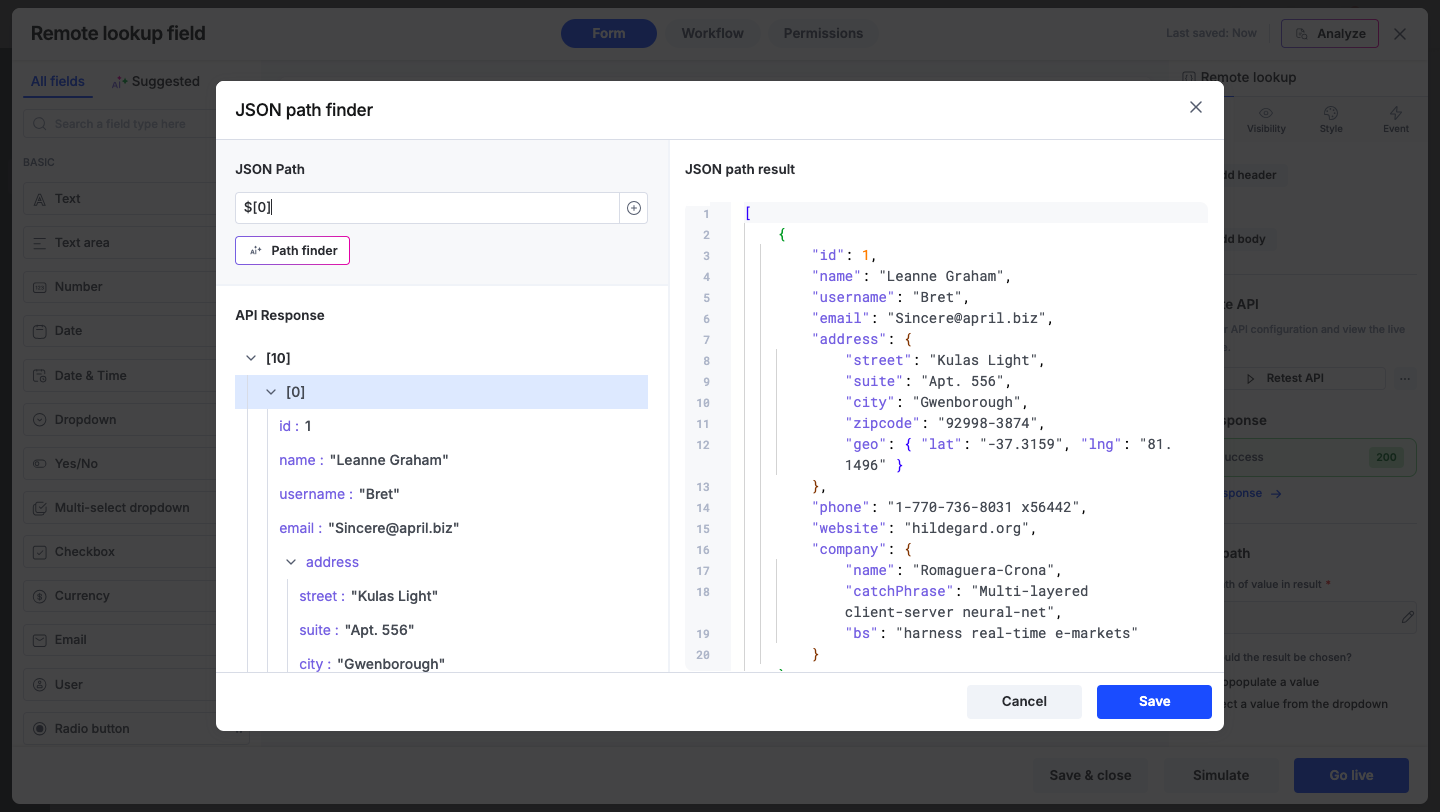The width and height of the screenshot is (1440, 812).
Task: Select the email key in API Response
Action: click(x=300, y=528)
